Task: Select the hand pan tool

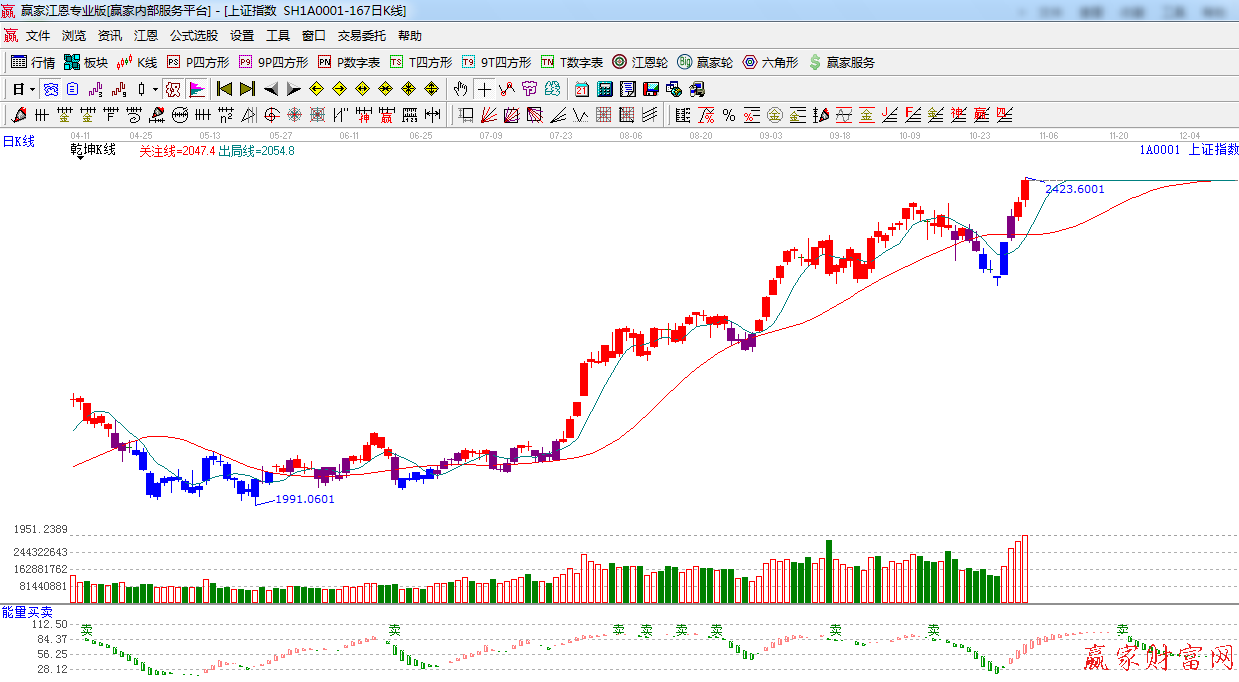Action: coord(460,89)
